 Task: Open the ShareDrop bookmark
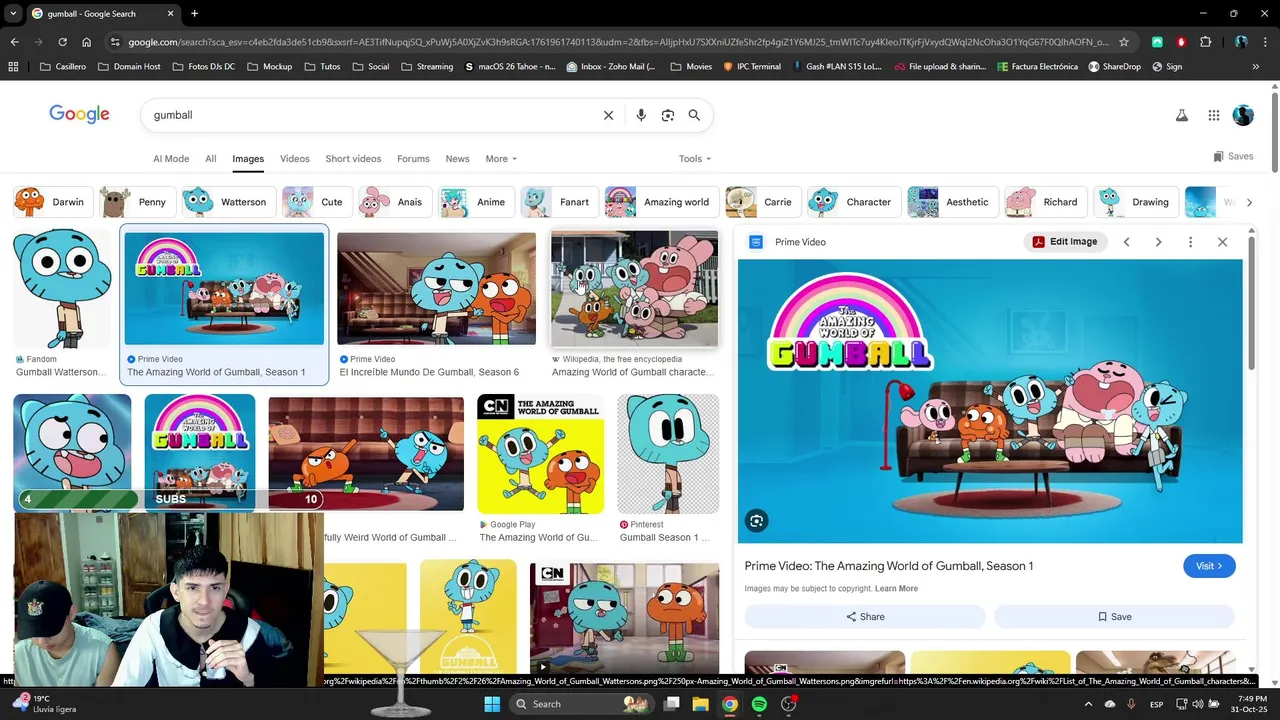coord(1114,67)
